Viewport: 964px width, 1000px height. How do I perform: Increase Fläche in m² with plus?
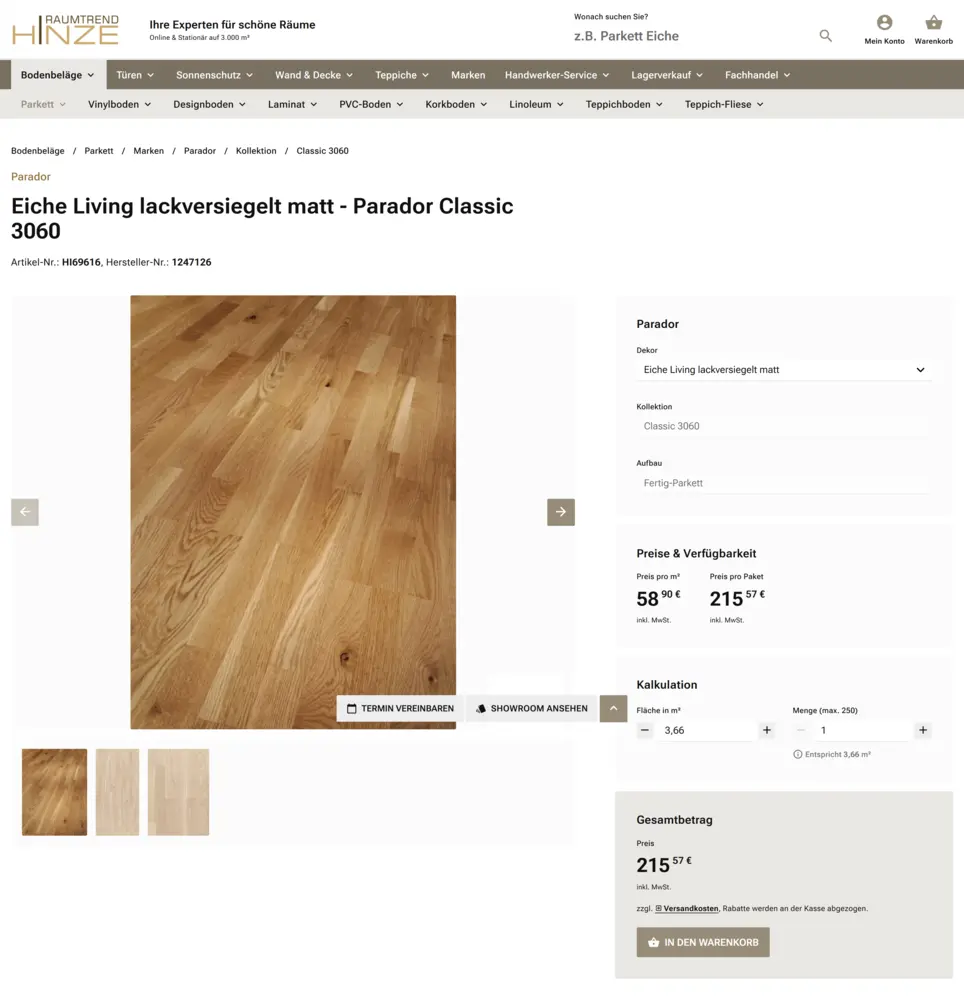coord(767,730)
